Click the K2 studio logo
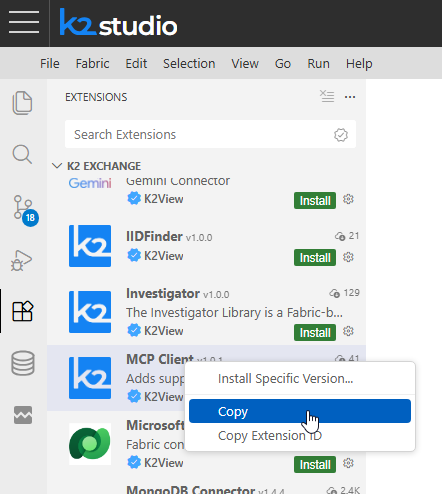Image resolution: width=442 pixels, height=494 pixels. (x=118, y=22)
